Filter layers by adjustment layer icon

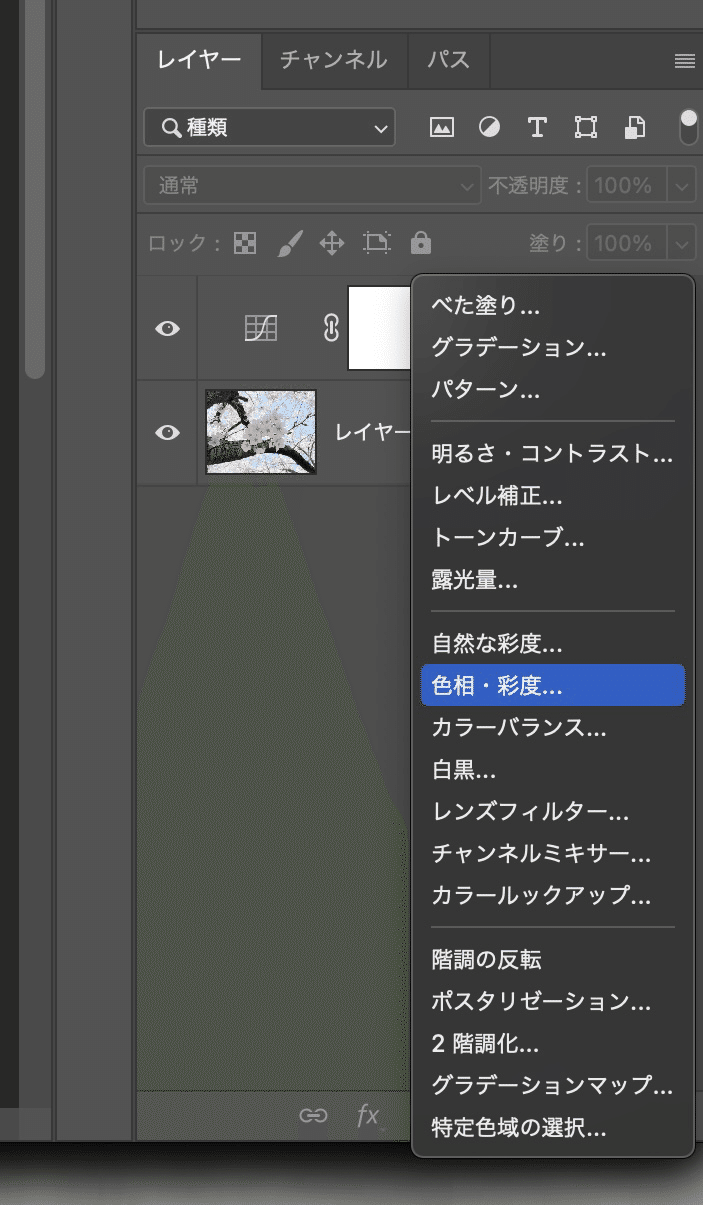point(489,128)
